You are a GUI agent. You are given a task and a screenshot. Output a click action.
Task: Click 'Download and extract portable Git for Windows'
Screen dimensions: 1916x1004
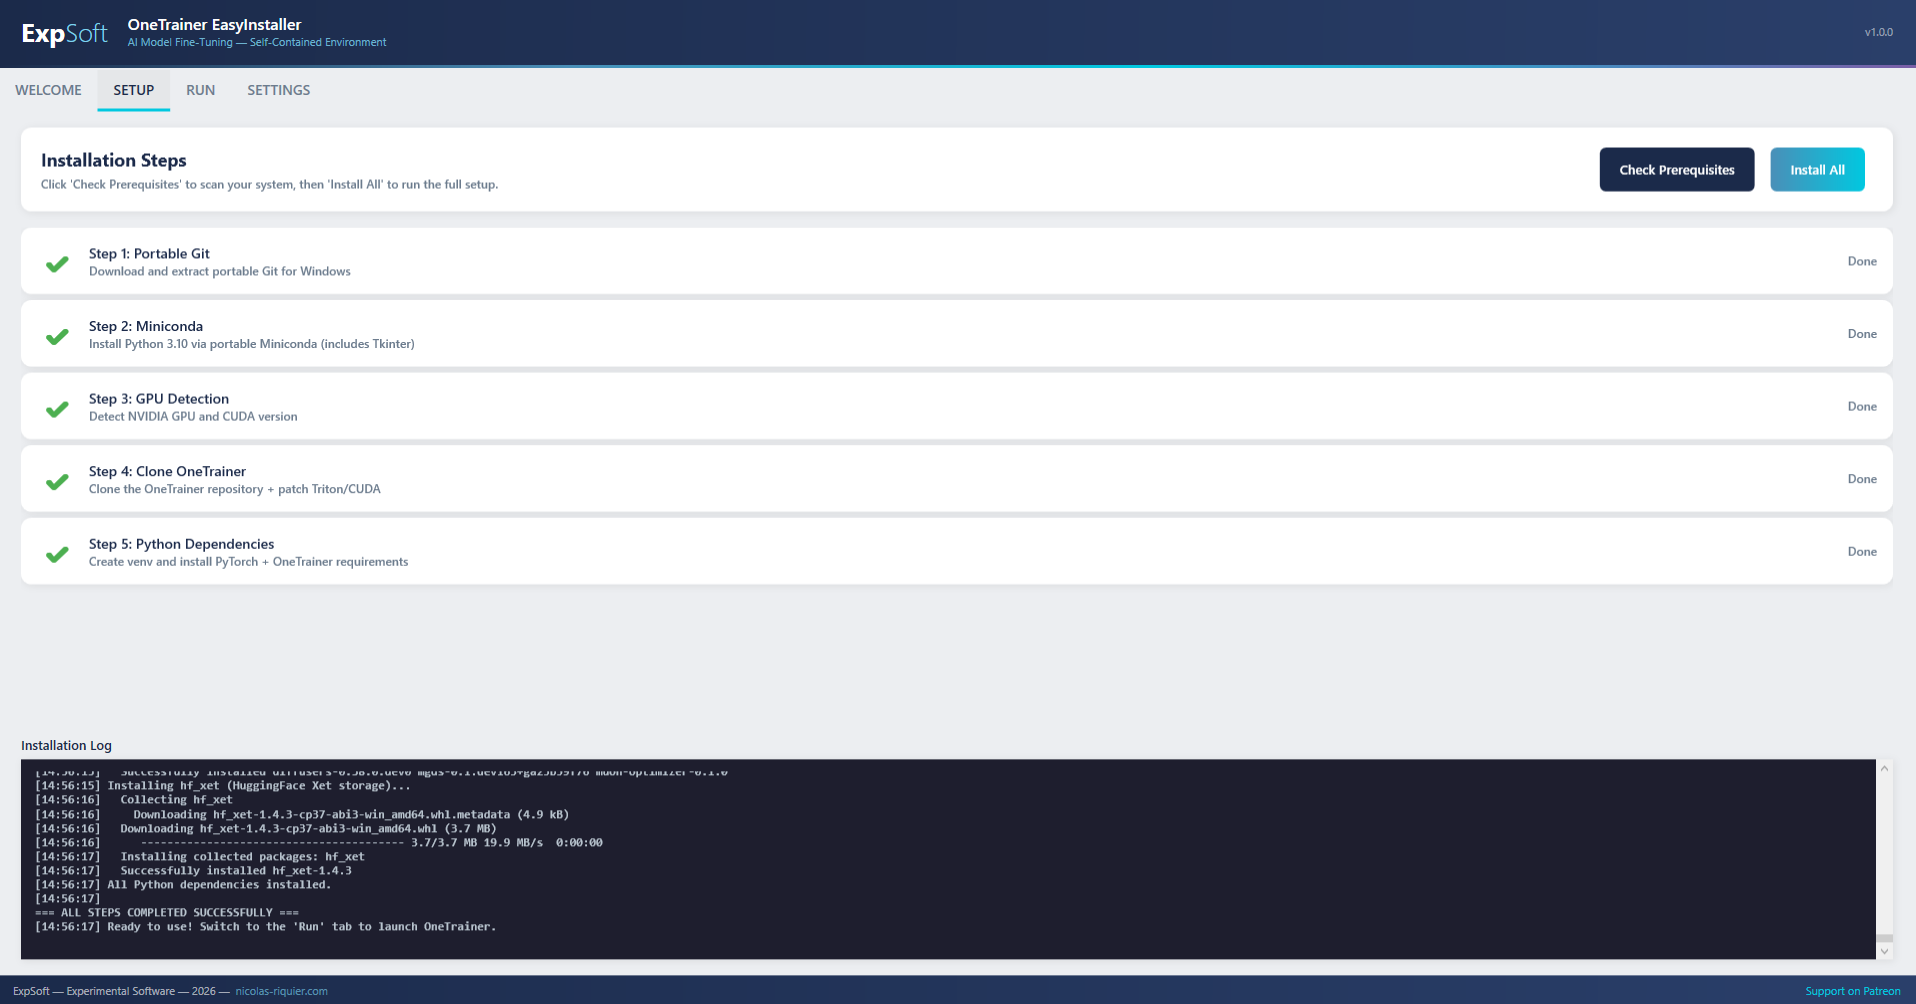pyautogui.click(x=220, y=271)
